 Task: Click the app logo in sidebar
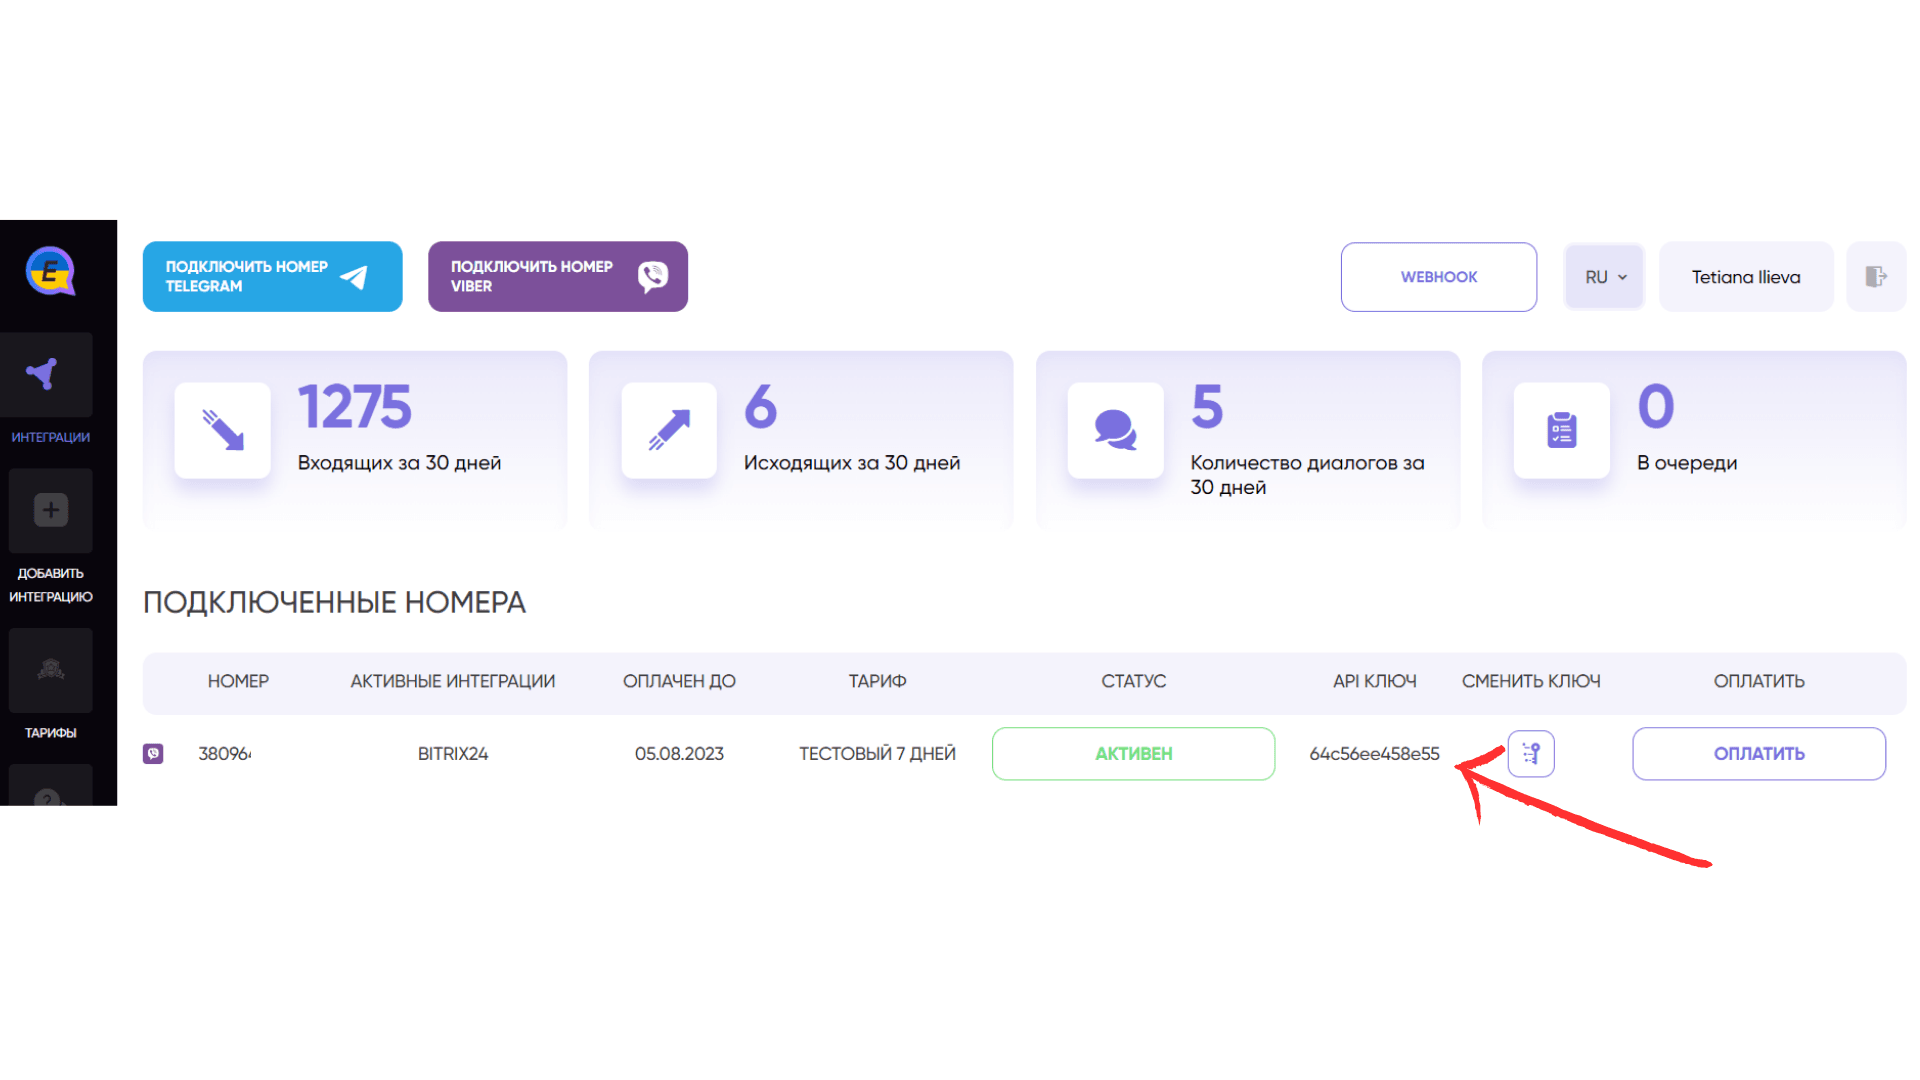[50, 270]
